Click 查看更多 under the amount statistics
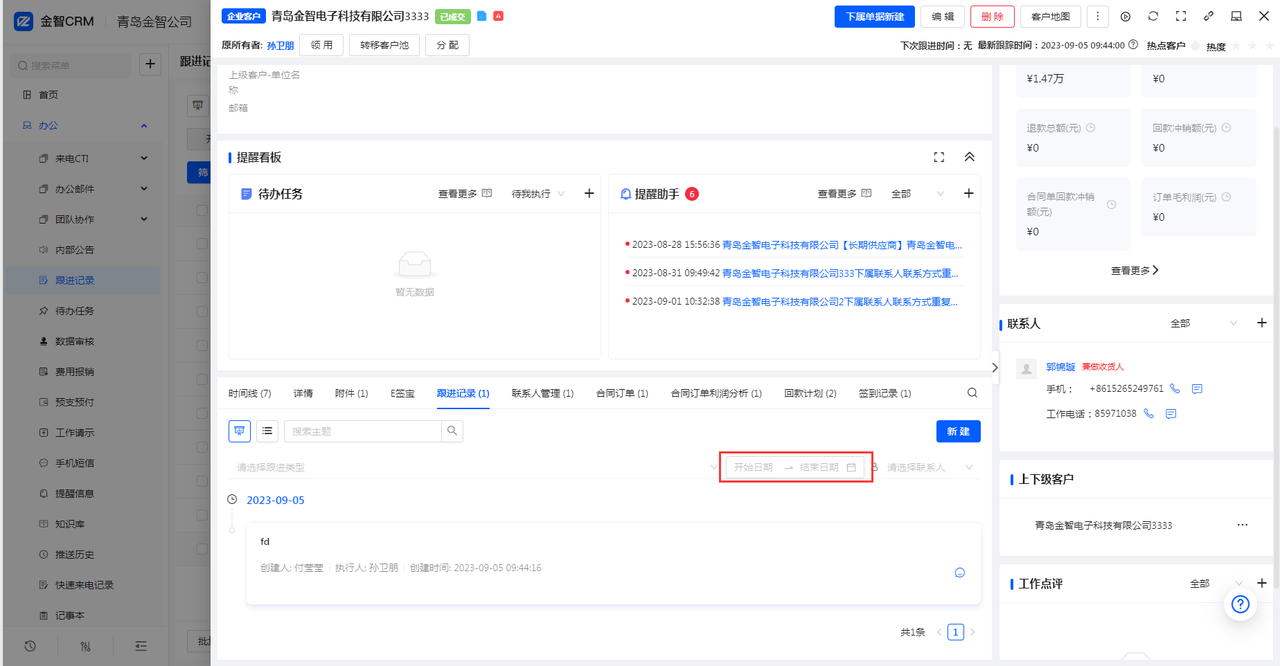This screenshot has height=666, width=1280. [x=1135, y=270]
